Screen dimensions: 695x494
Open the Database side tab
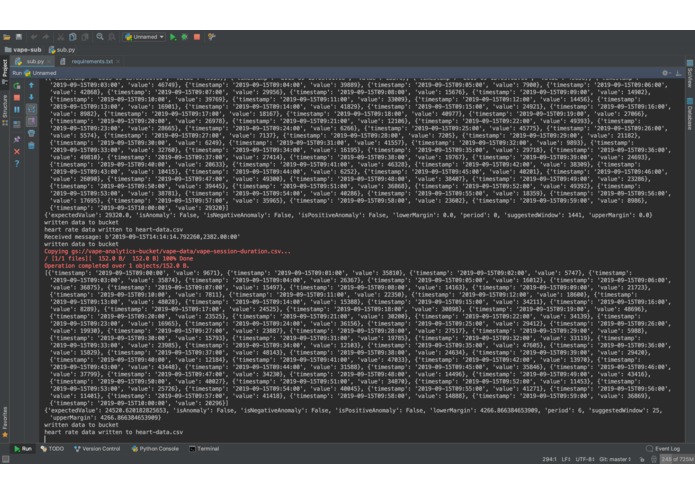690,114
